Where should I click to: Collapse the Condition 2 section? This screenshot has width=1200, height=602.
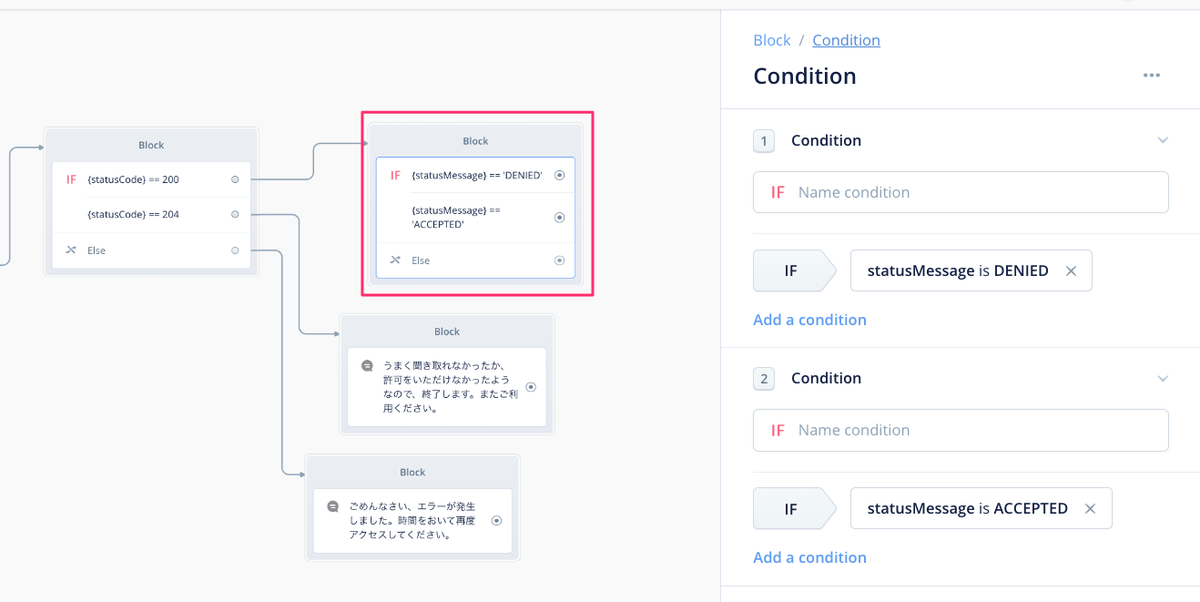coord(1162,378)
